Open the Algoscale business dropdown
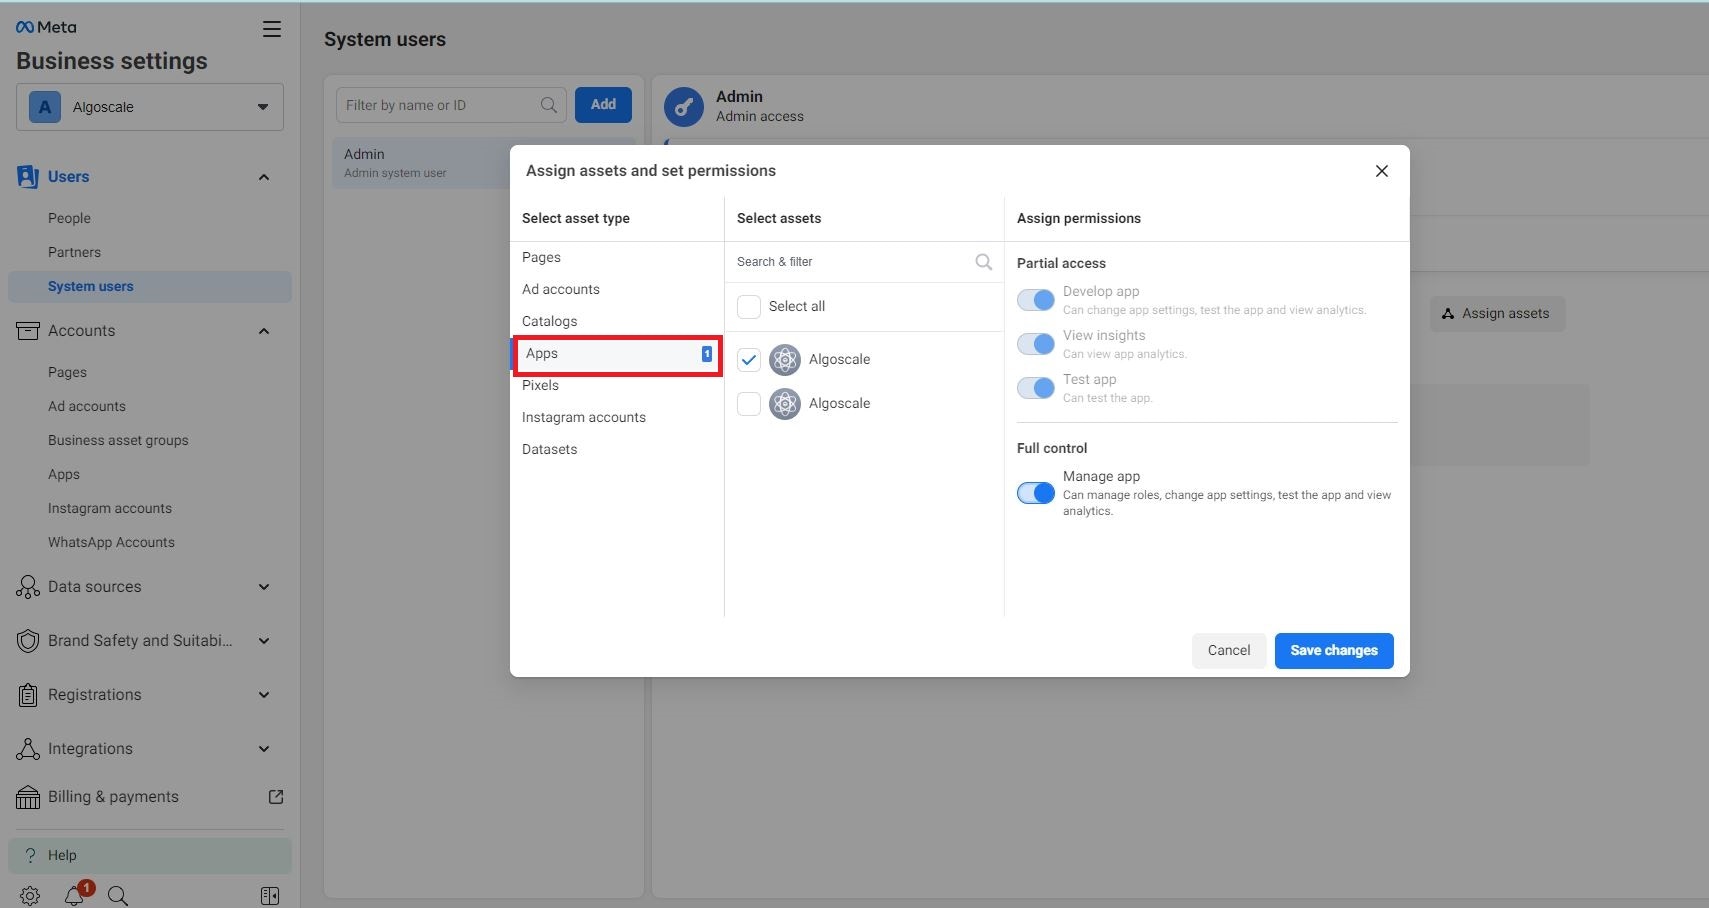 [x=150, y=107]
